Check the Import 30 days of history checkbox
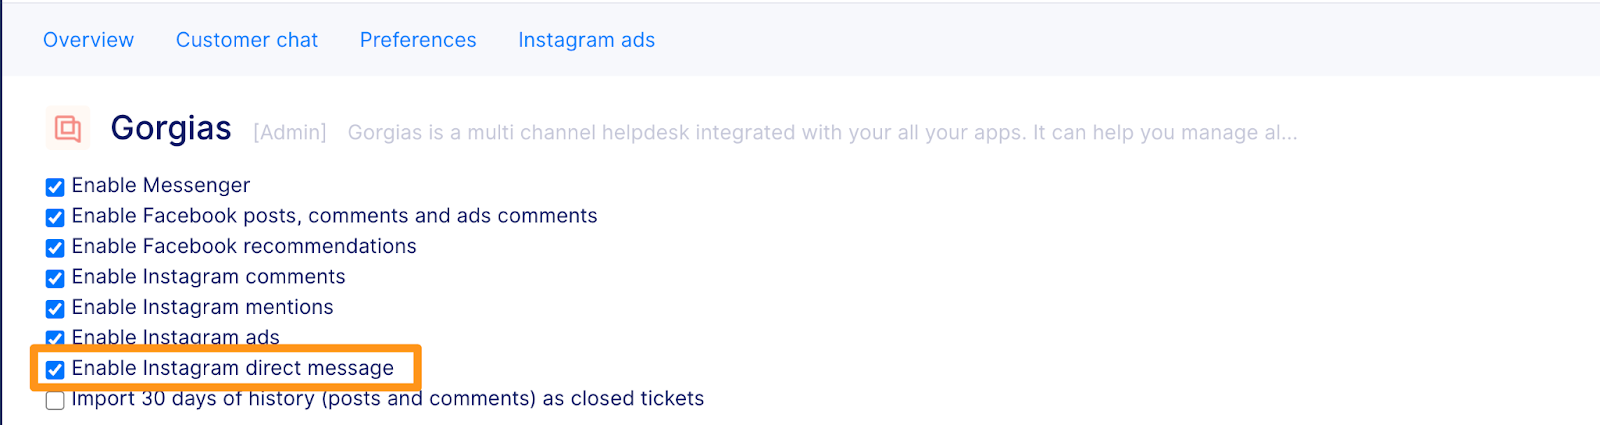1600x425 pixels. (55, 400)
